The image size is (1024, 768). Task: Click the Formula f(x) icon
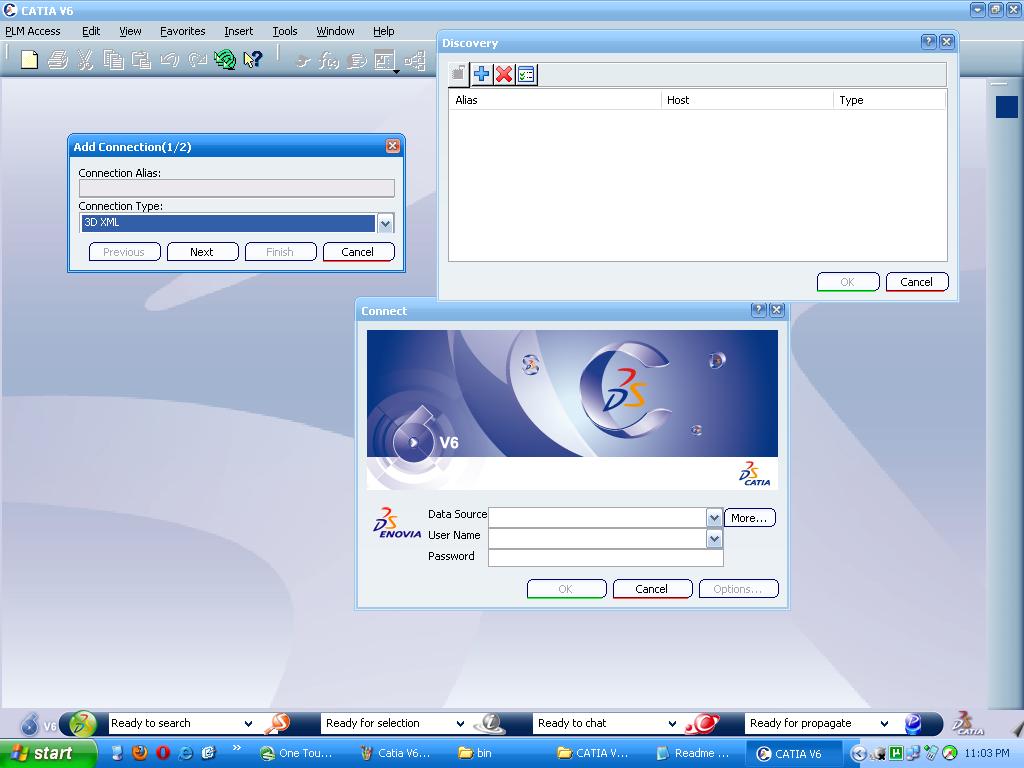point(328,61)
